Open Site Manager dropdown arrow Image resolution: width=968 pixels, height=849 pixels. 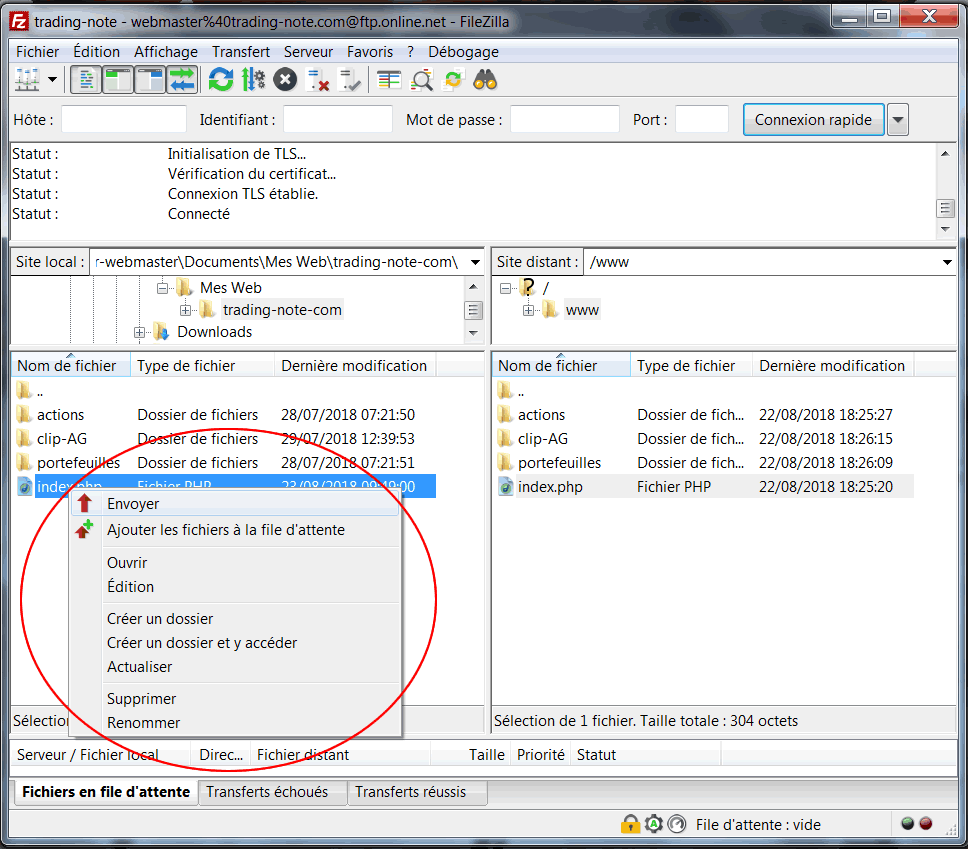[x=52, y=80]
